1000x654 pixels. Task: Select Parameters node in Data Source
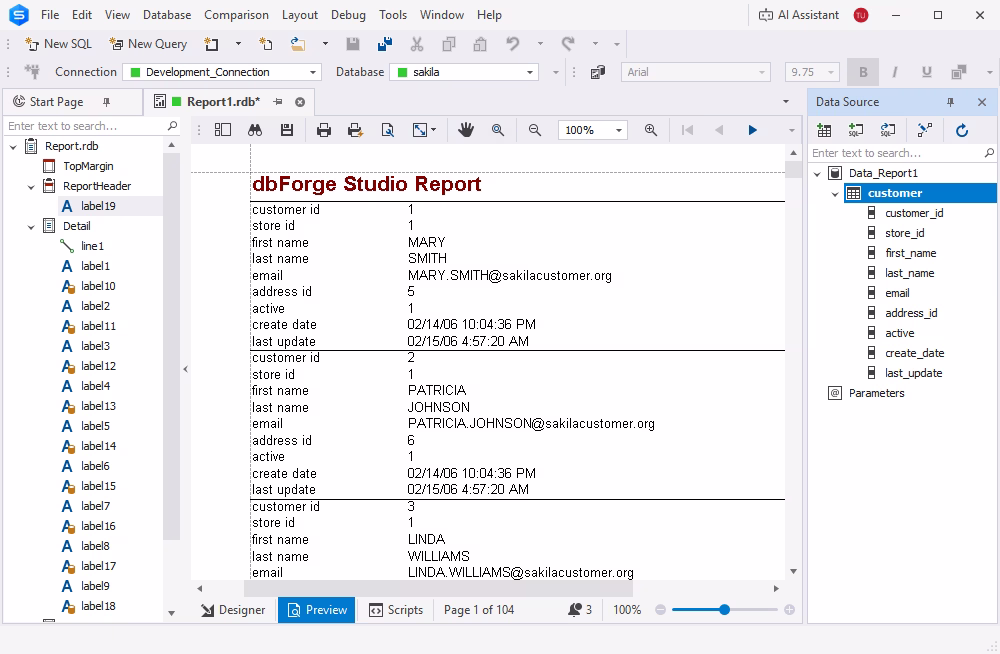[876, 394]
